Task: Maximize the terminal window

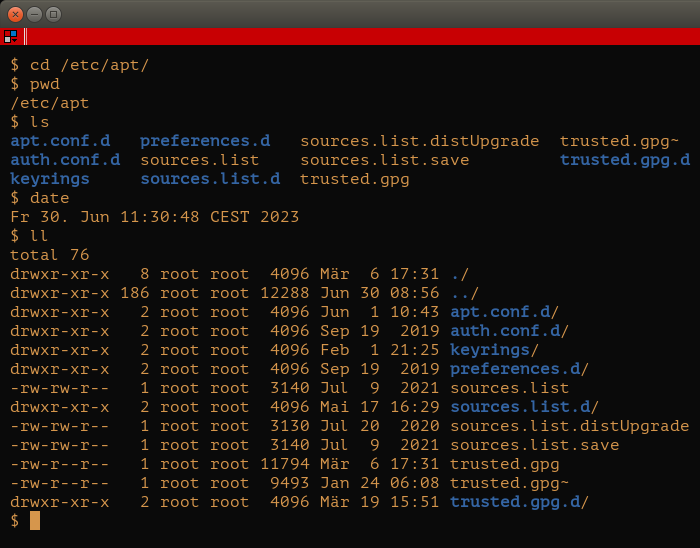Action: (x=54, y=14)
